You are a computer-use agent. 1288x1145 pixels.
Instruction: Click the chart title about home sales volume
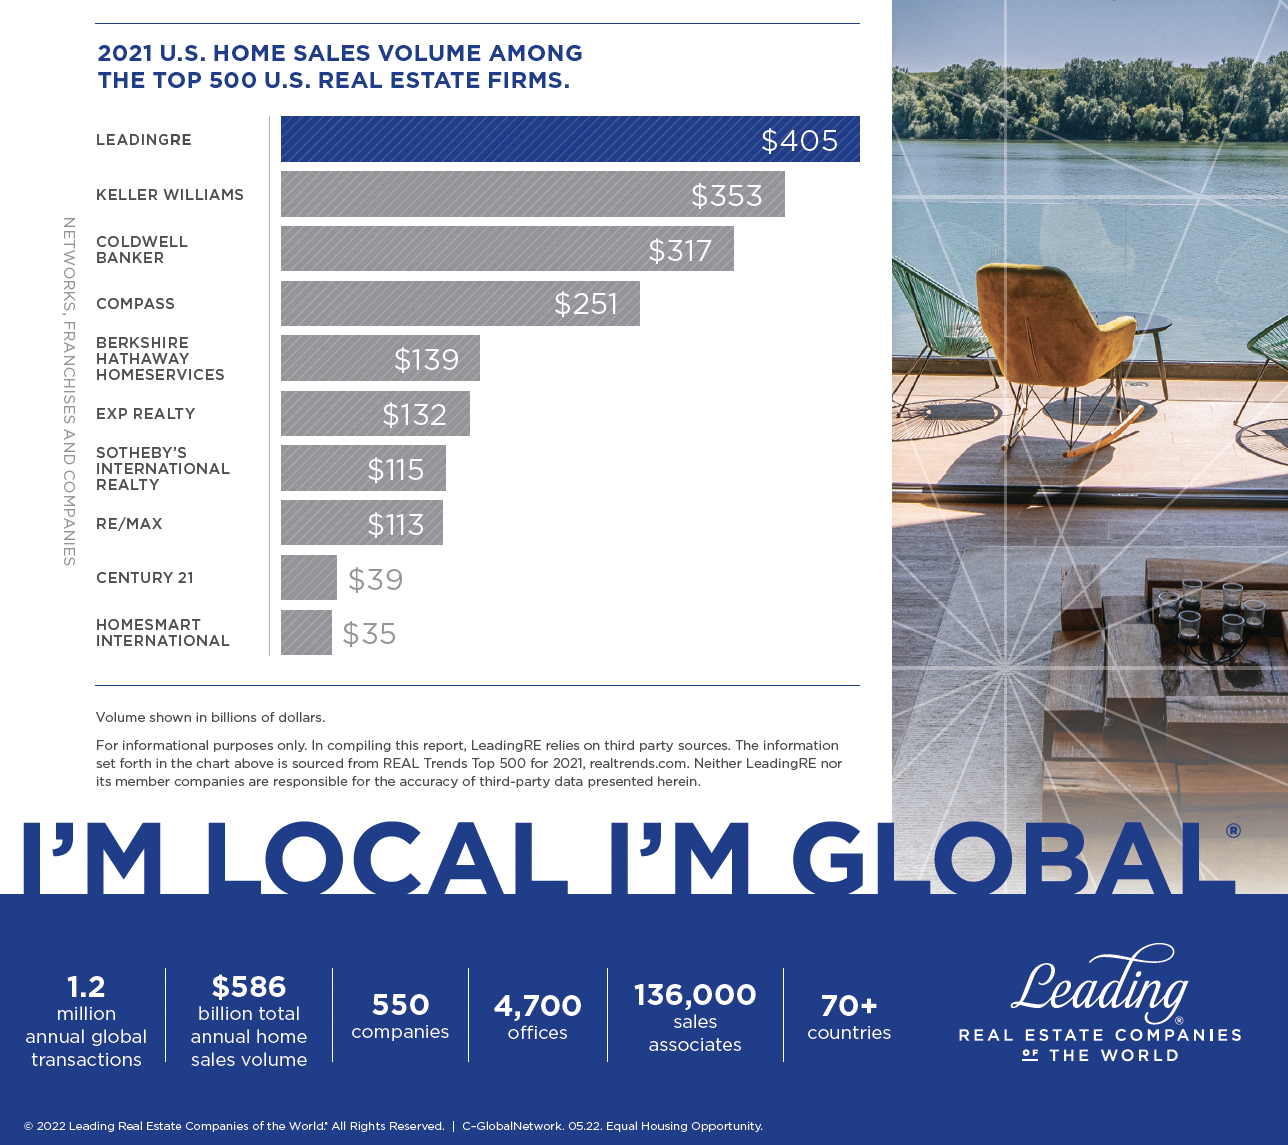pyautogui.click(x=340, y=67)
